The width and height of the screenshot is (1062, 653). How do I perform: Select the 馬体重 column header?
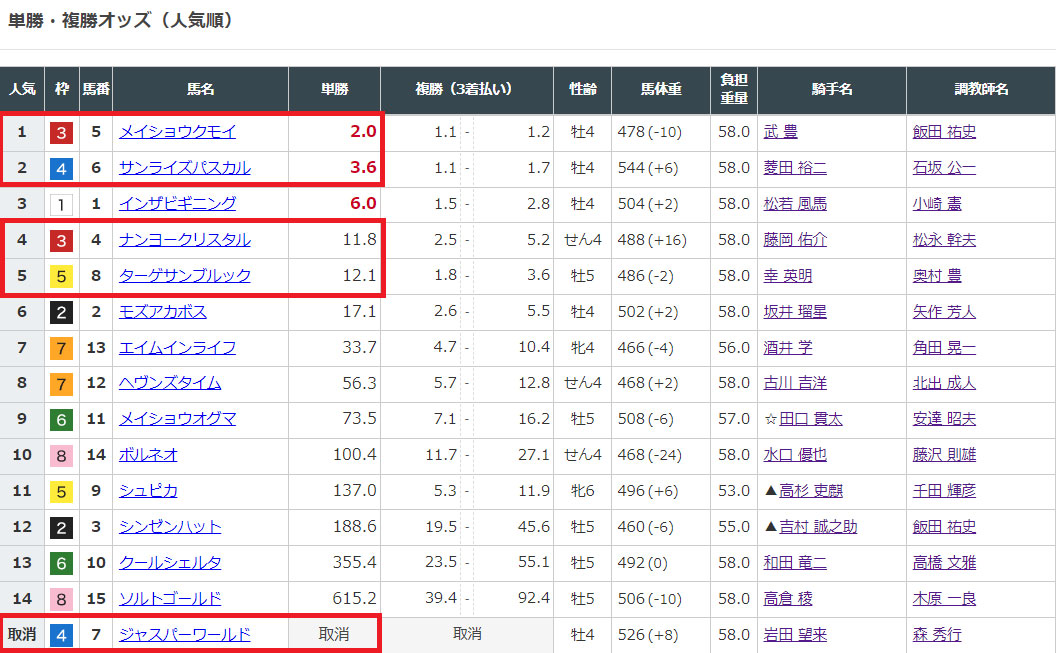tap(661, 90)
